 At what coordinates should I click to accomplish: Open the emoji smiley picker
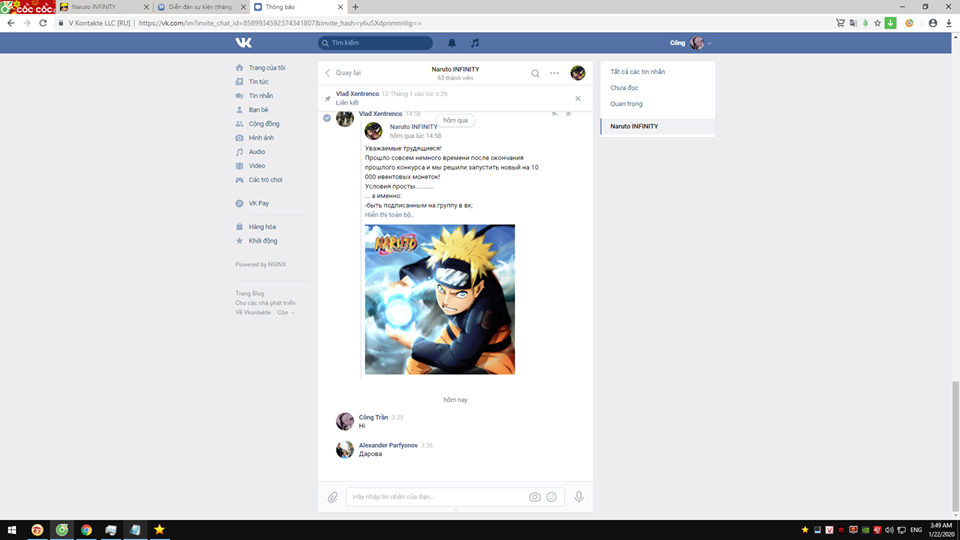pos(552,497)
